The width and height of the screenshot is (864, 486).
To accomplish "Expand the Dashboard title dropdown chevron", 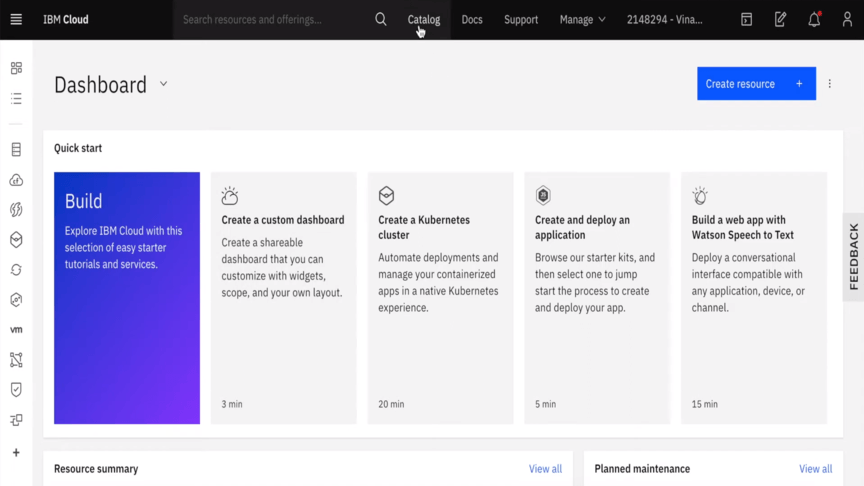I will pos(163,84).
